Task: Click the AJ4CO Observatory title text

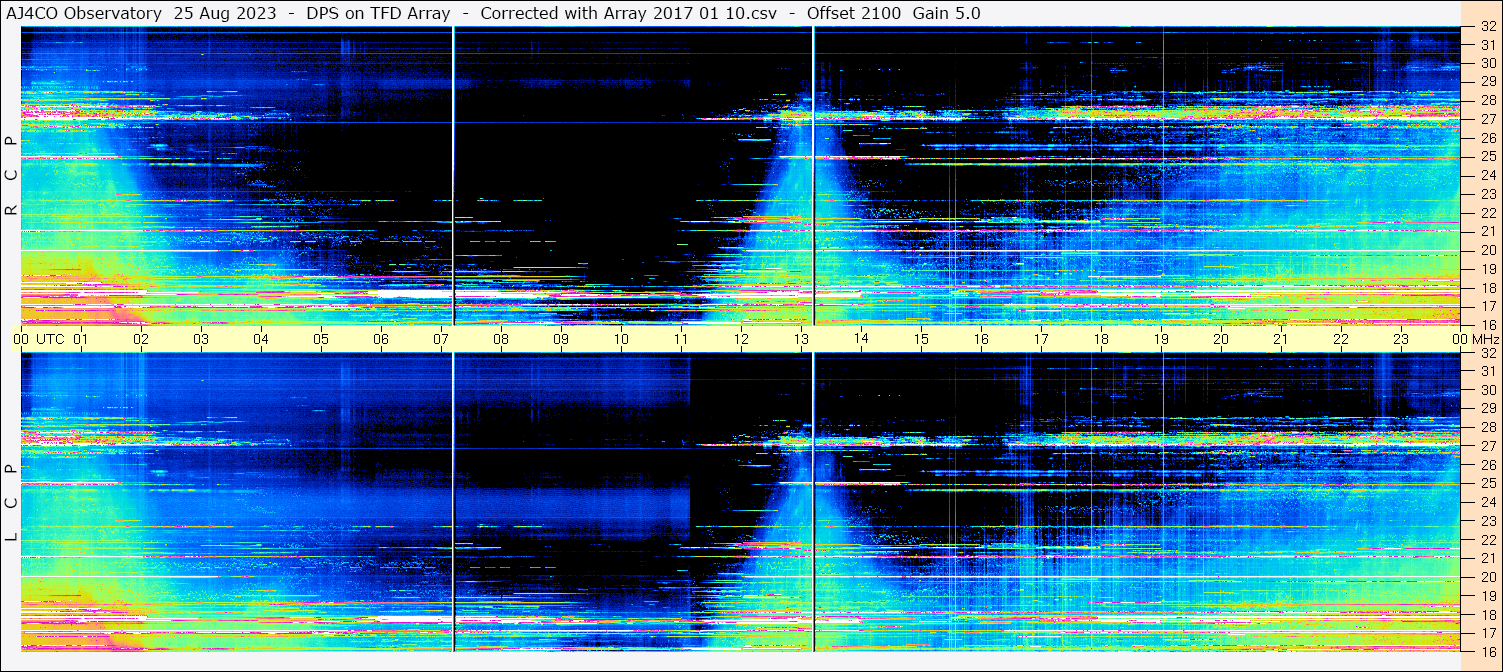Action: click(x=84, y=13)
